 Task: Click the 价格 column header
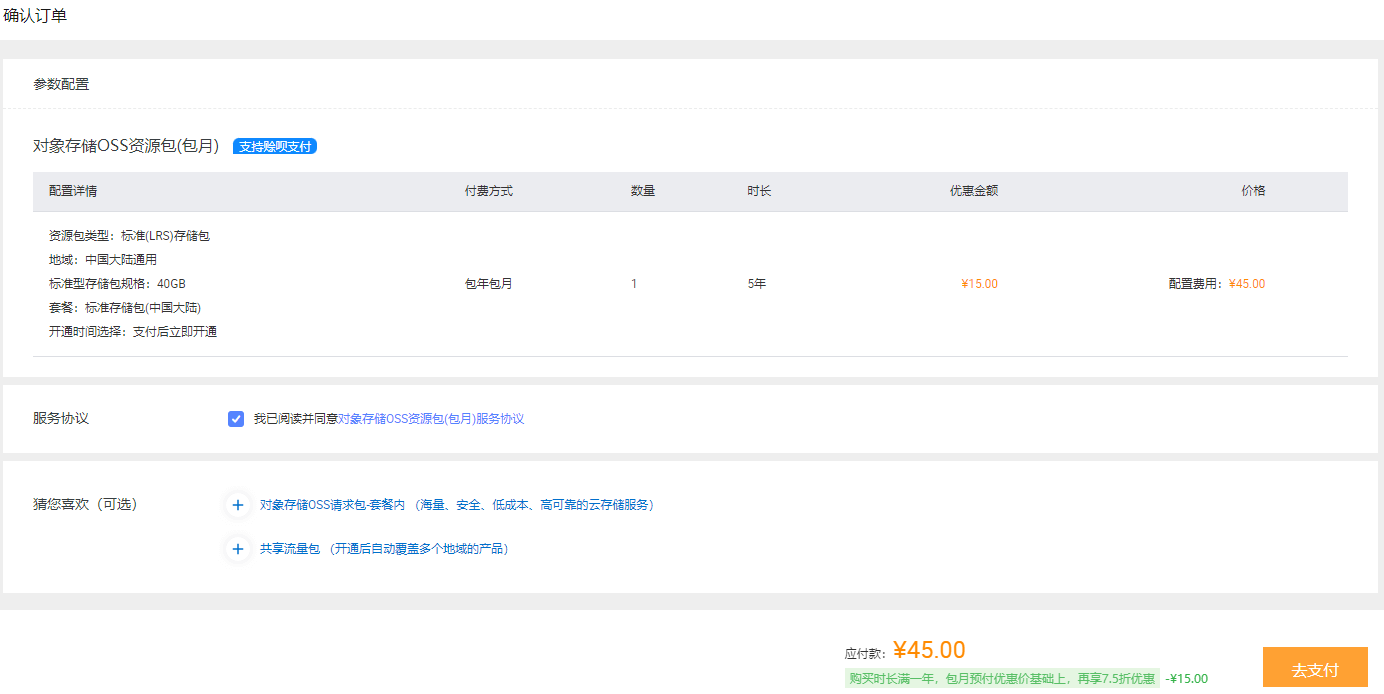pos(1253,191)
